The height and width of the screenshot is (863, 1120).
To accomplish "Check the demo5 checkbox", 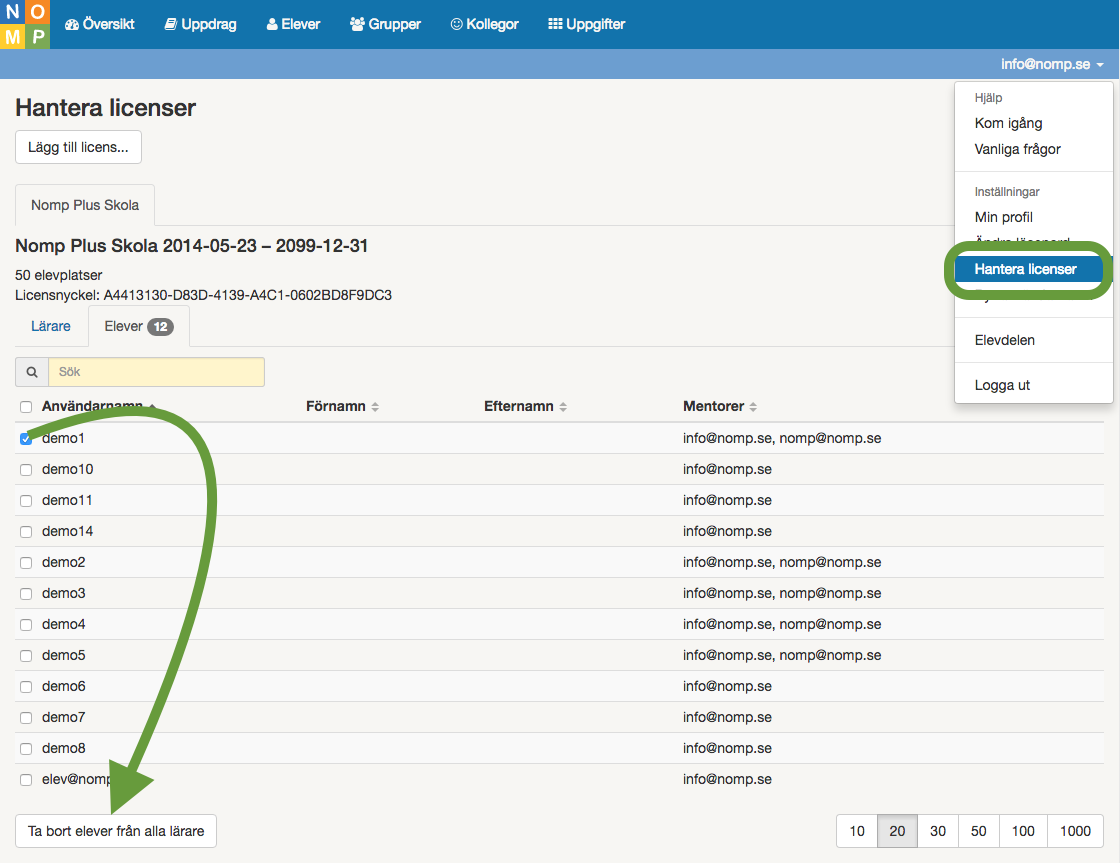I will 26,656.
